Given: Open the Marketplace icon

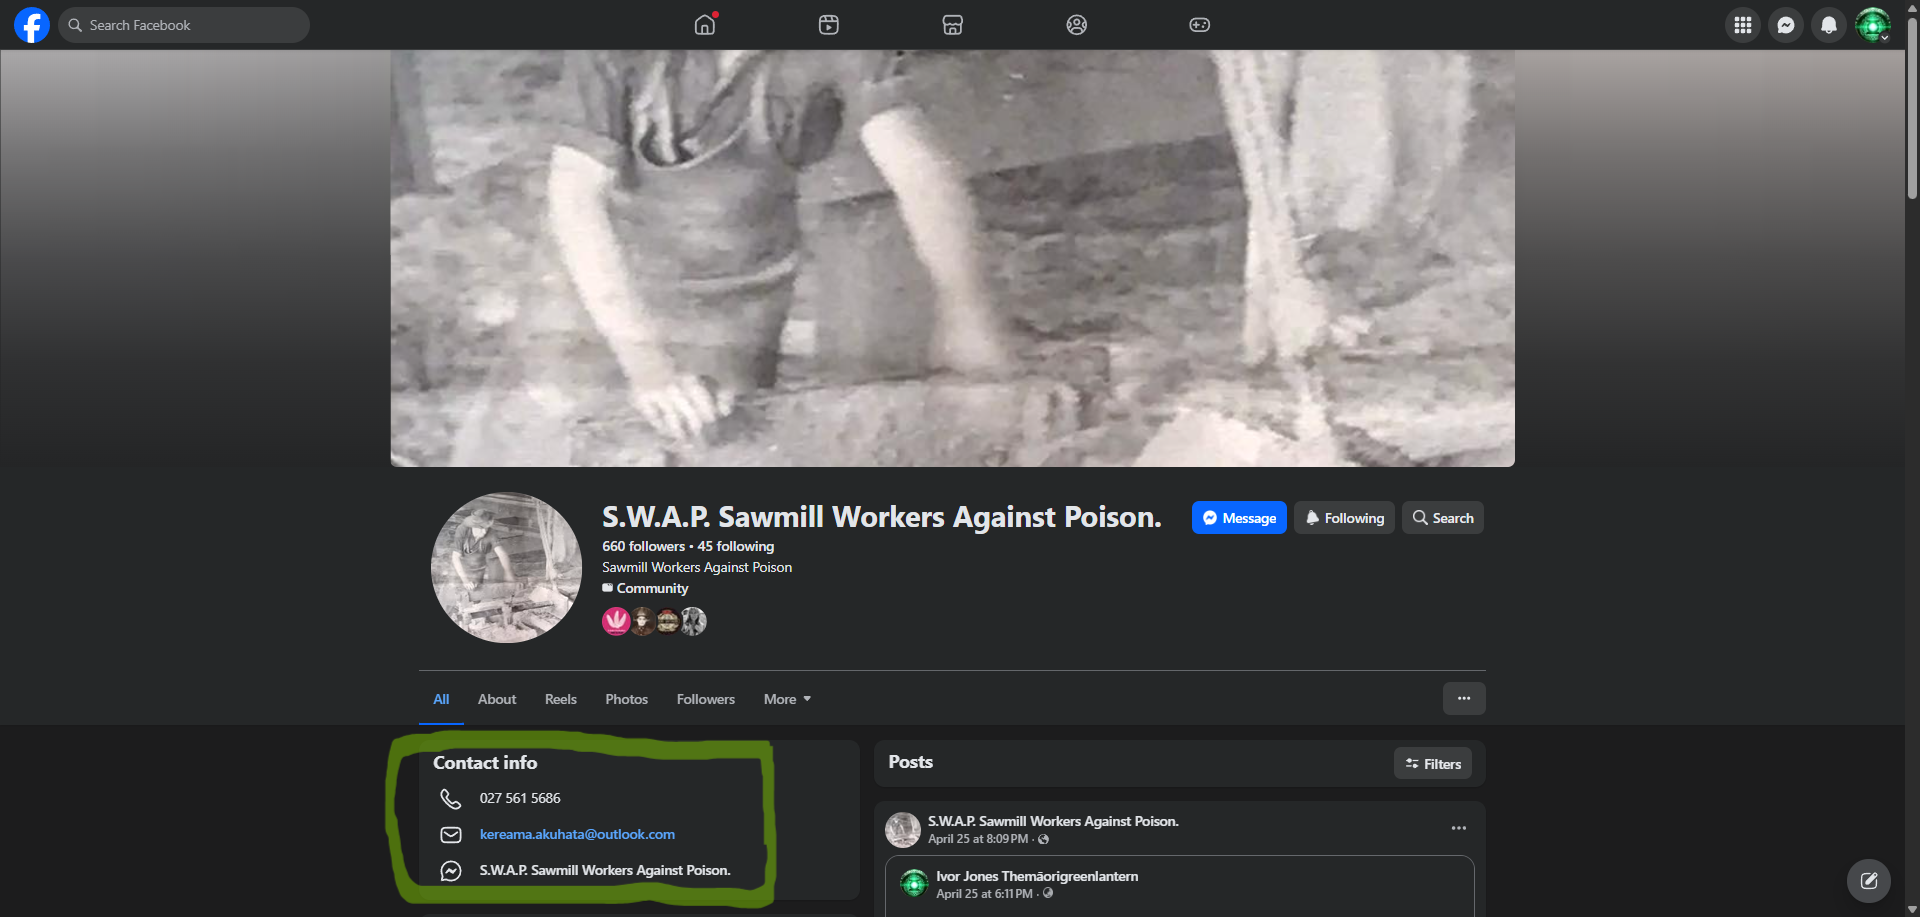Looking at the screenshot, I should click(x=953, y=25).
